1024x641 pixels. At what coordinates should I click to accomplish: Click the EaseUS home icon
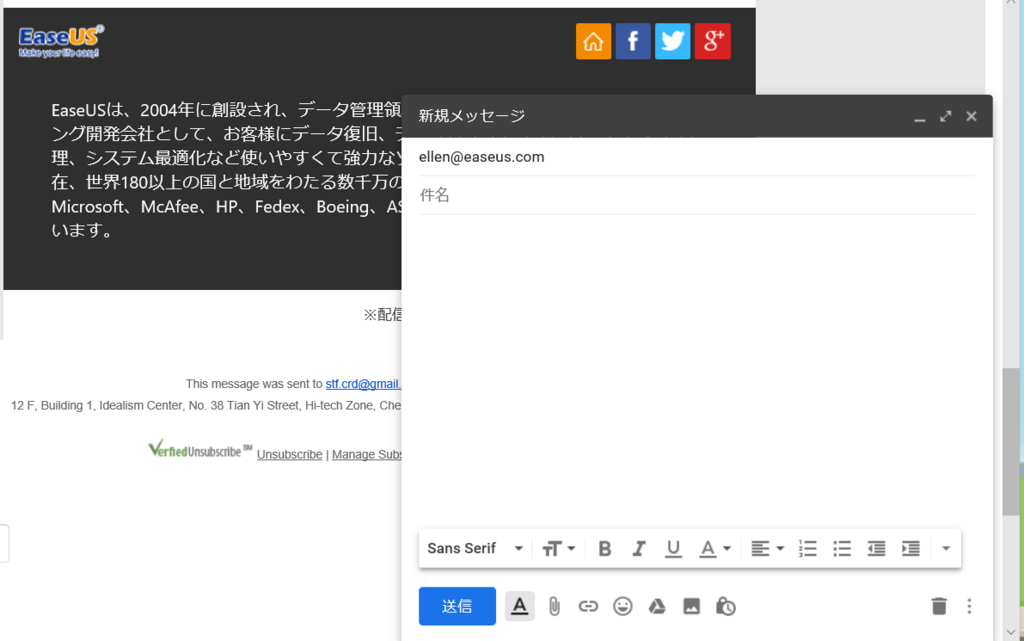[593, 41]
